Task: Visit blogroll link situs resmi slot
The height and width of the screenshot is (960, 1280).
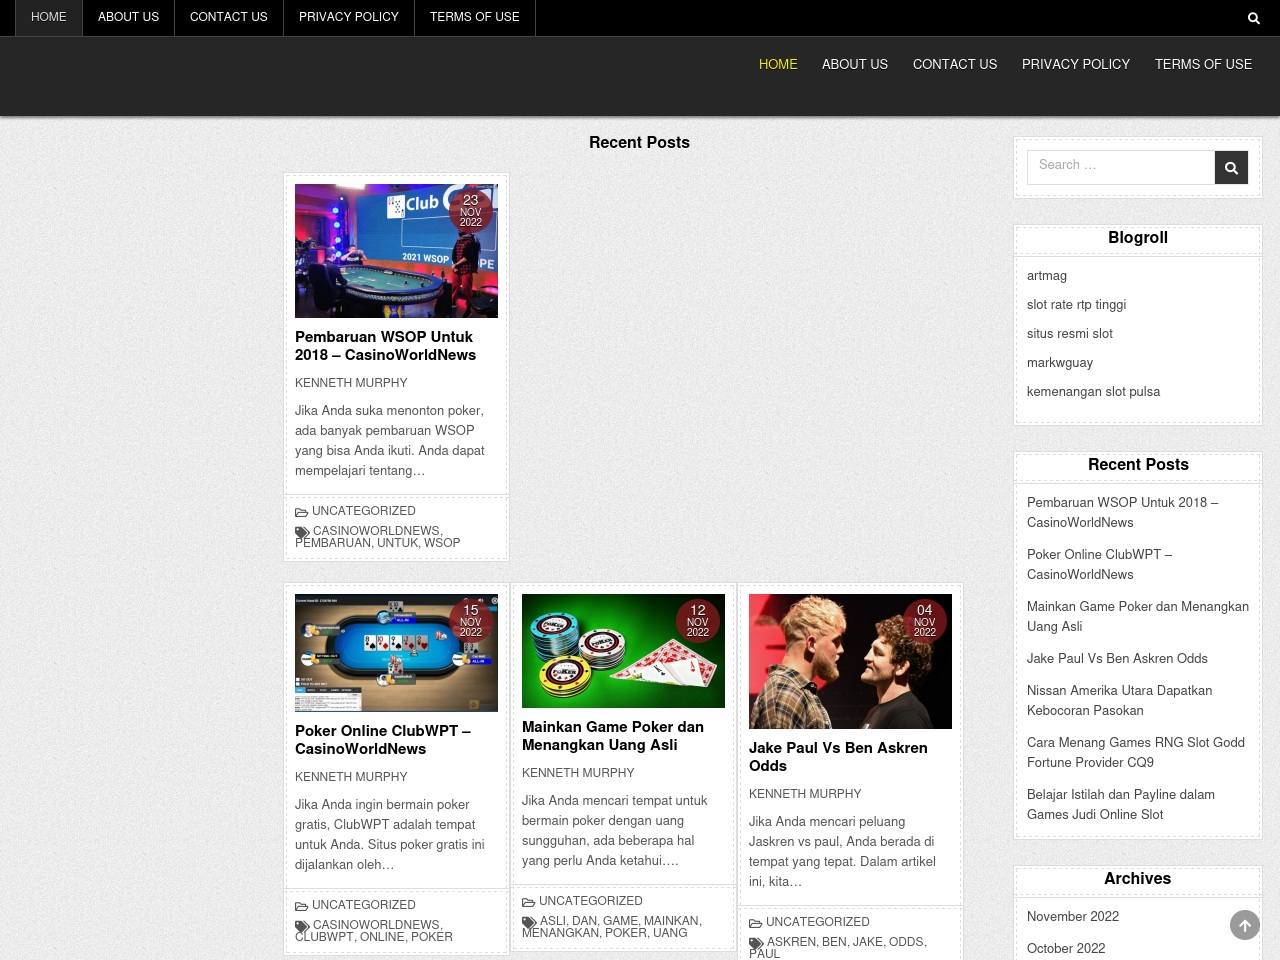Action: pyautogui.click(x=1070, y=334)
